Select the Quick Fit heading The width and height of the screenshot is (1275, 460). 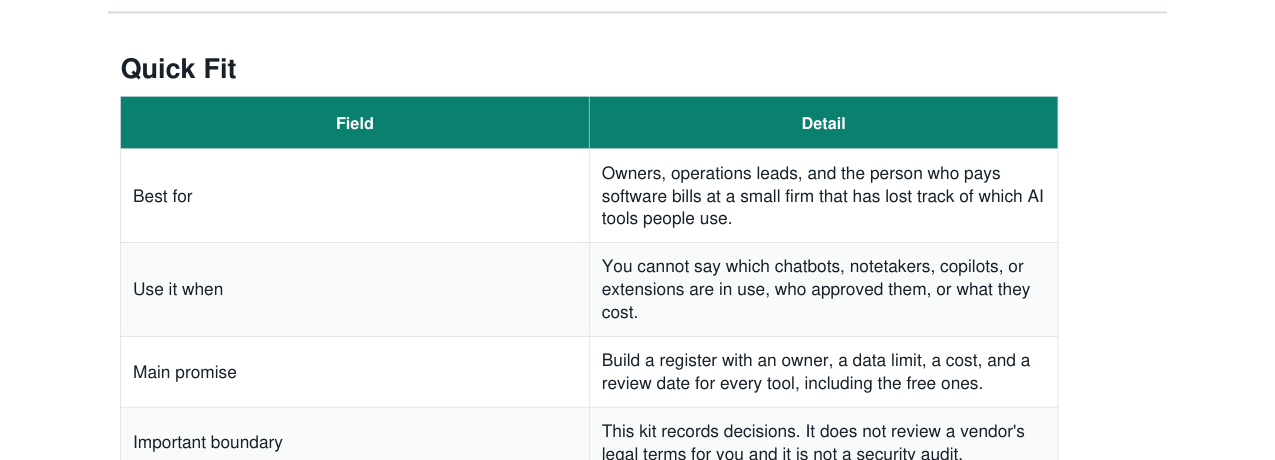pyautogui.click(x=178, y=69)
